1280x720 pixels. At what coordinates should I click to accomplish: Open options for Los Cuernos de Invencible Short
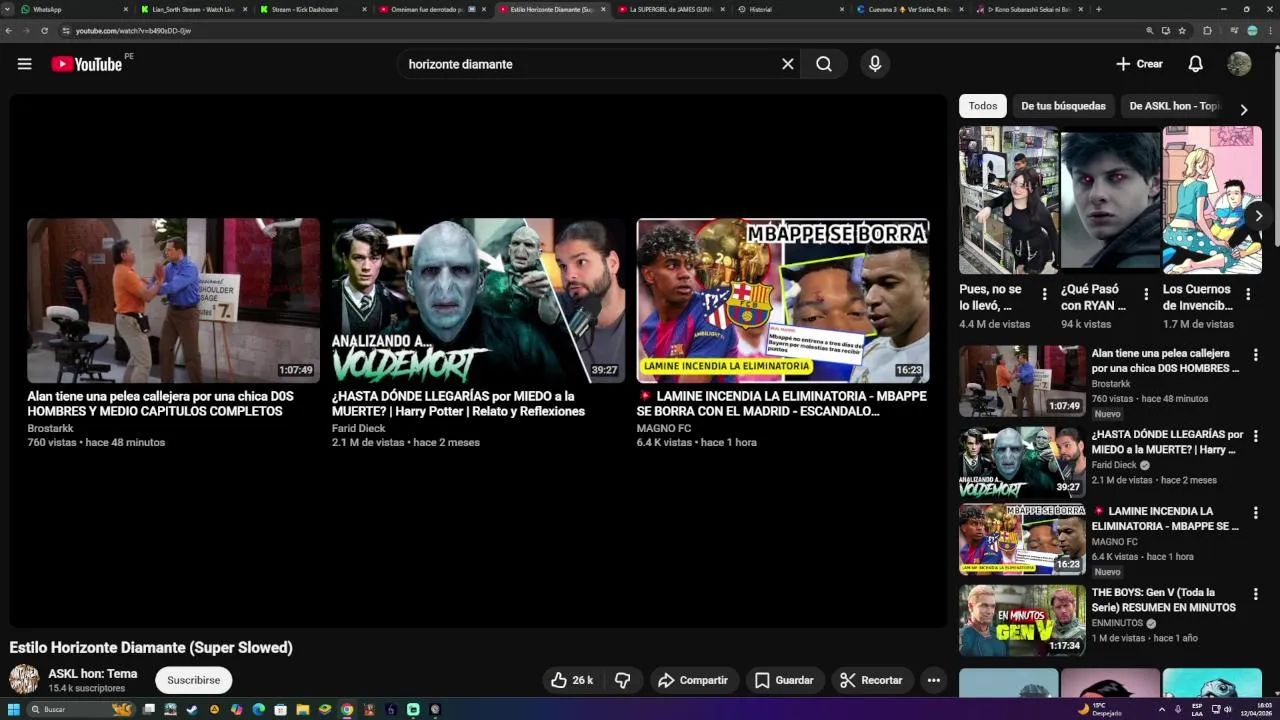point(1248,294)
